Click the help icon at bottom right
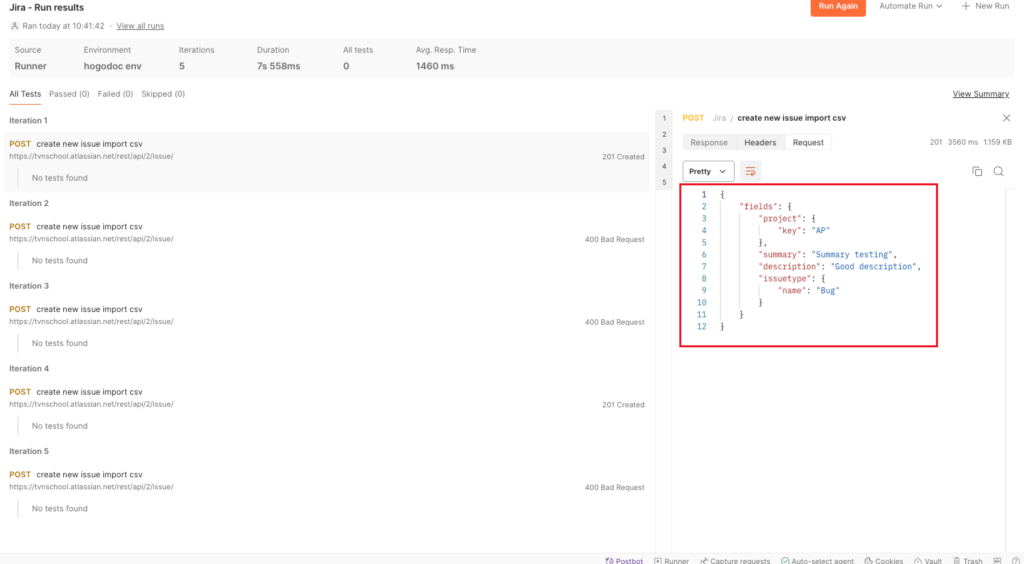1024x564 pixels. pos(1016,561)
